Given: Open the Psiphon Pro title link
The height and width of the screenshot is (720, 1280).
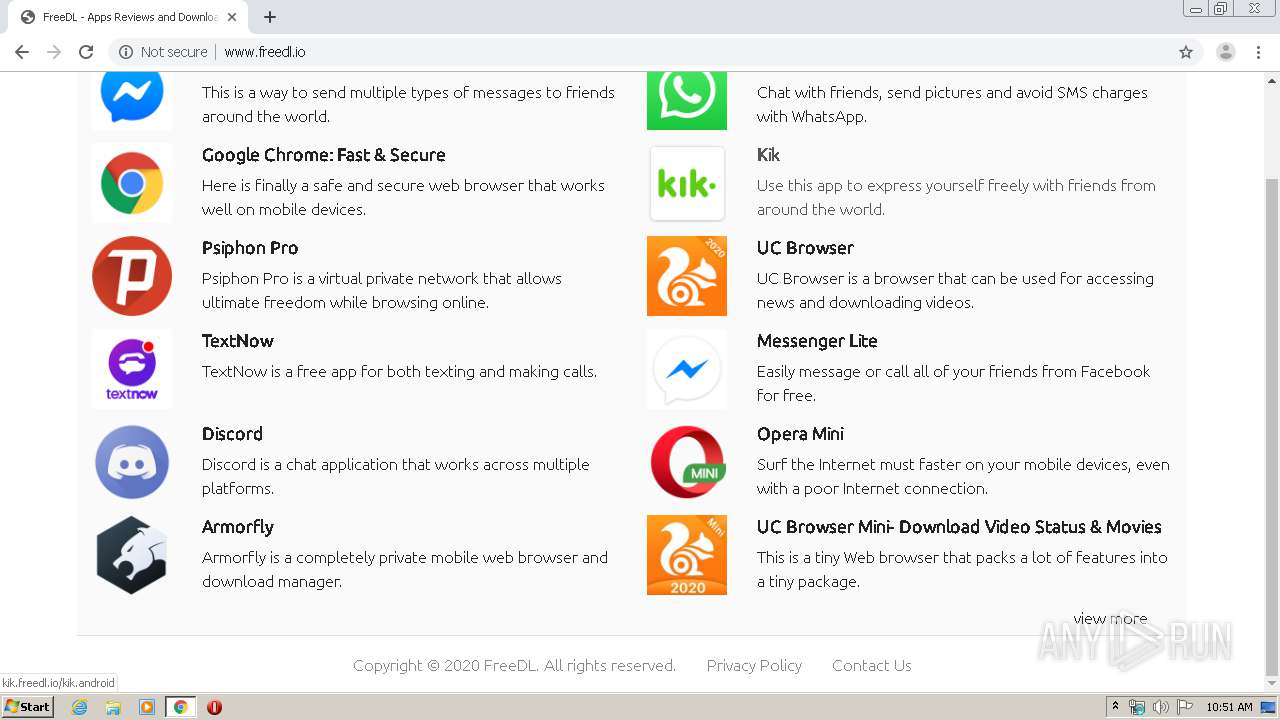Looking at the screenshot, I should click(x=250, y=248).
